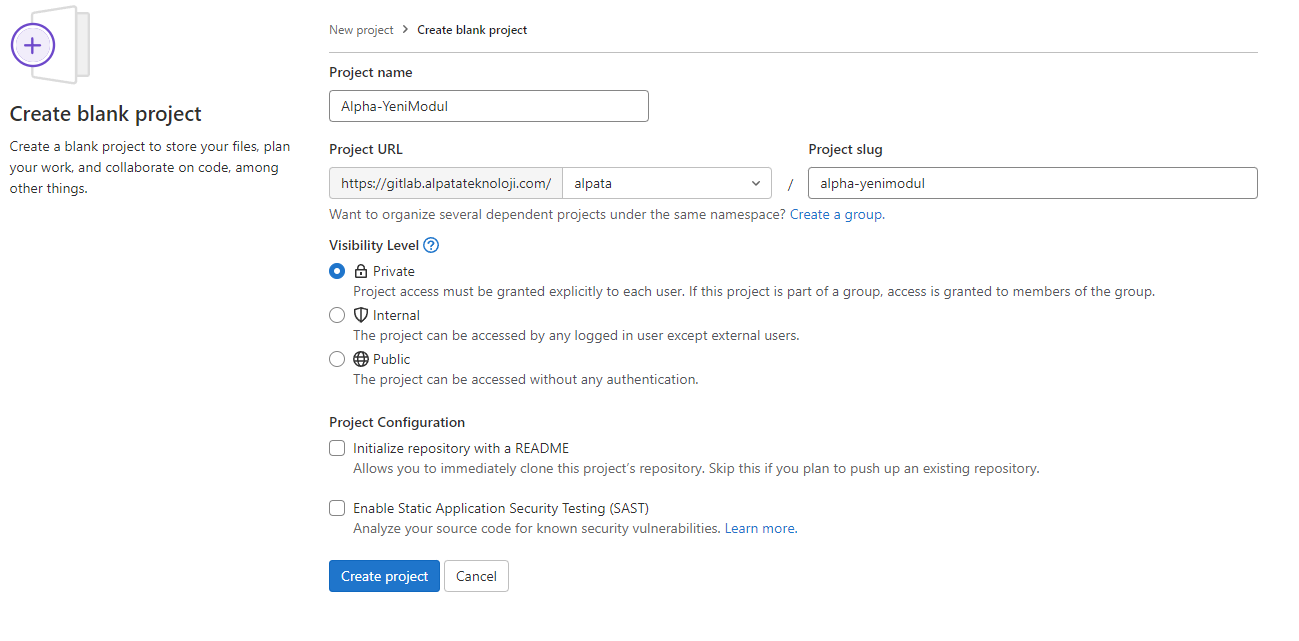Enable Static Application Security Testing checkbox

pos(337,508)
